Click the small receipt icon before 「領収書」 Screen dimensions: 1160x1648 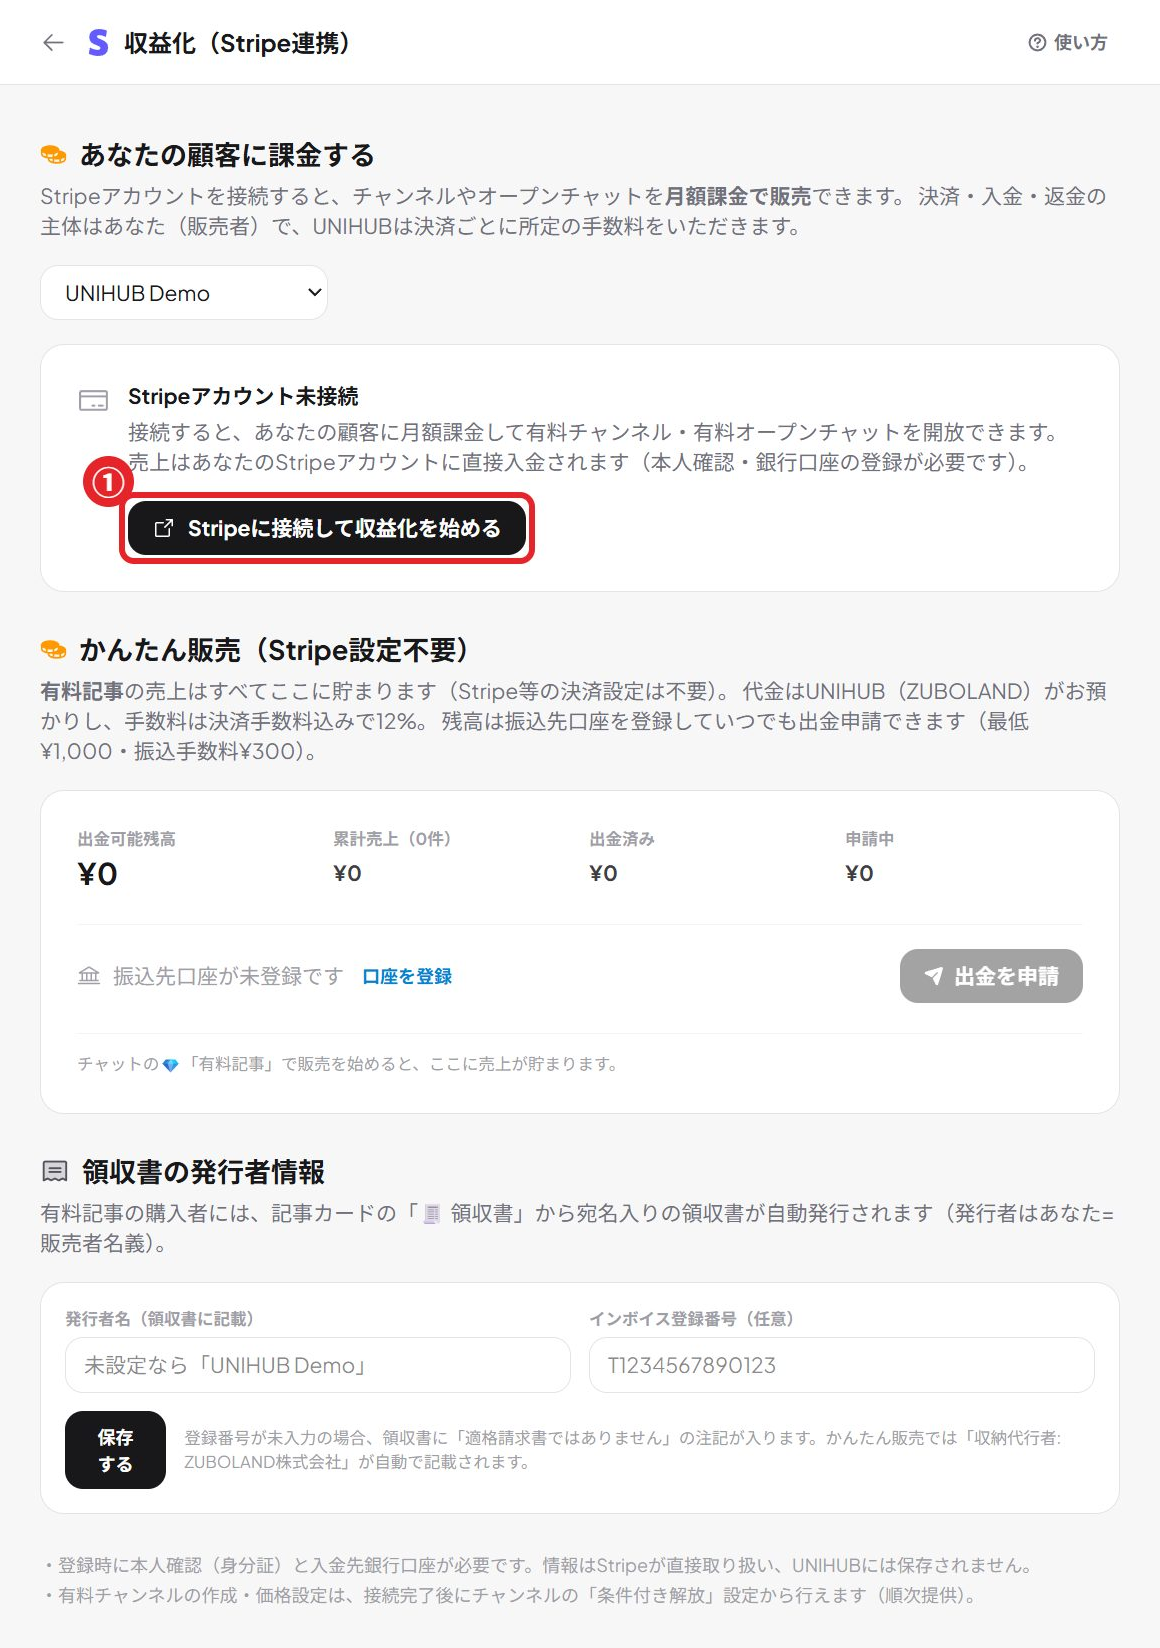pyautogui.click(x=432, y=1214)
